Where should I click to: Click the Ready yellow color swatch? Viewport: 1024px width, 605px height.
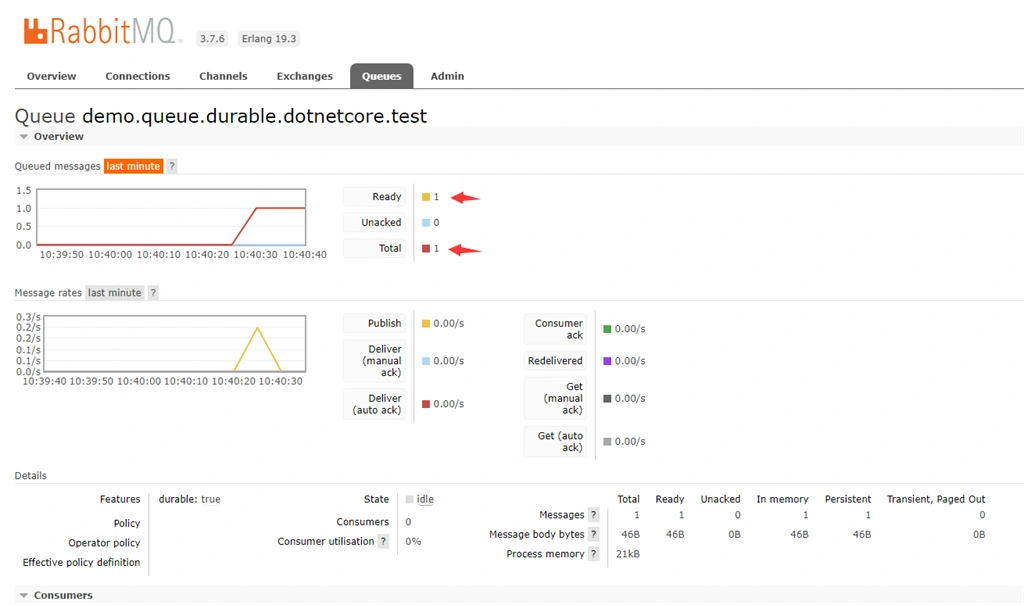426,197
